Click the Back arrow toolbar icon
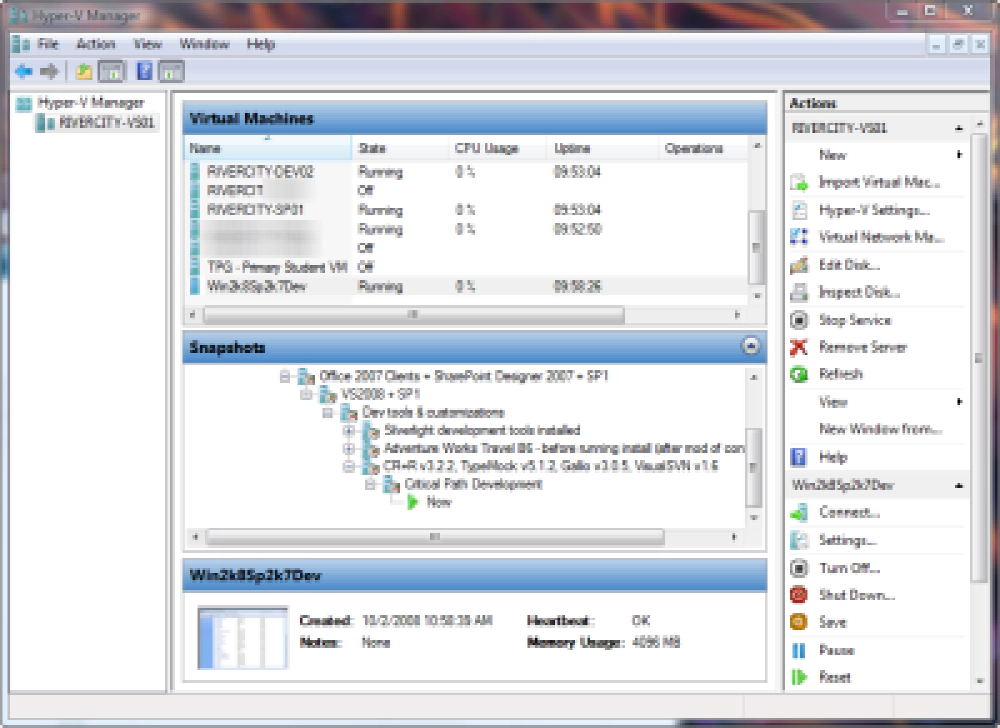1000x728 pixels. [x=24, y=71]
